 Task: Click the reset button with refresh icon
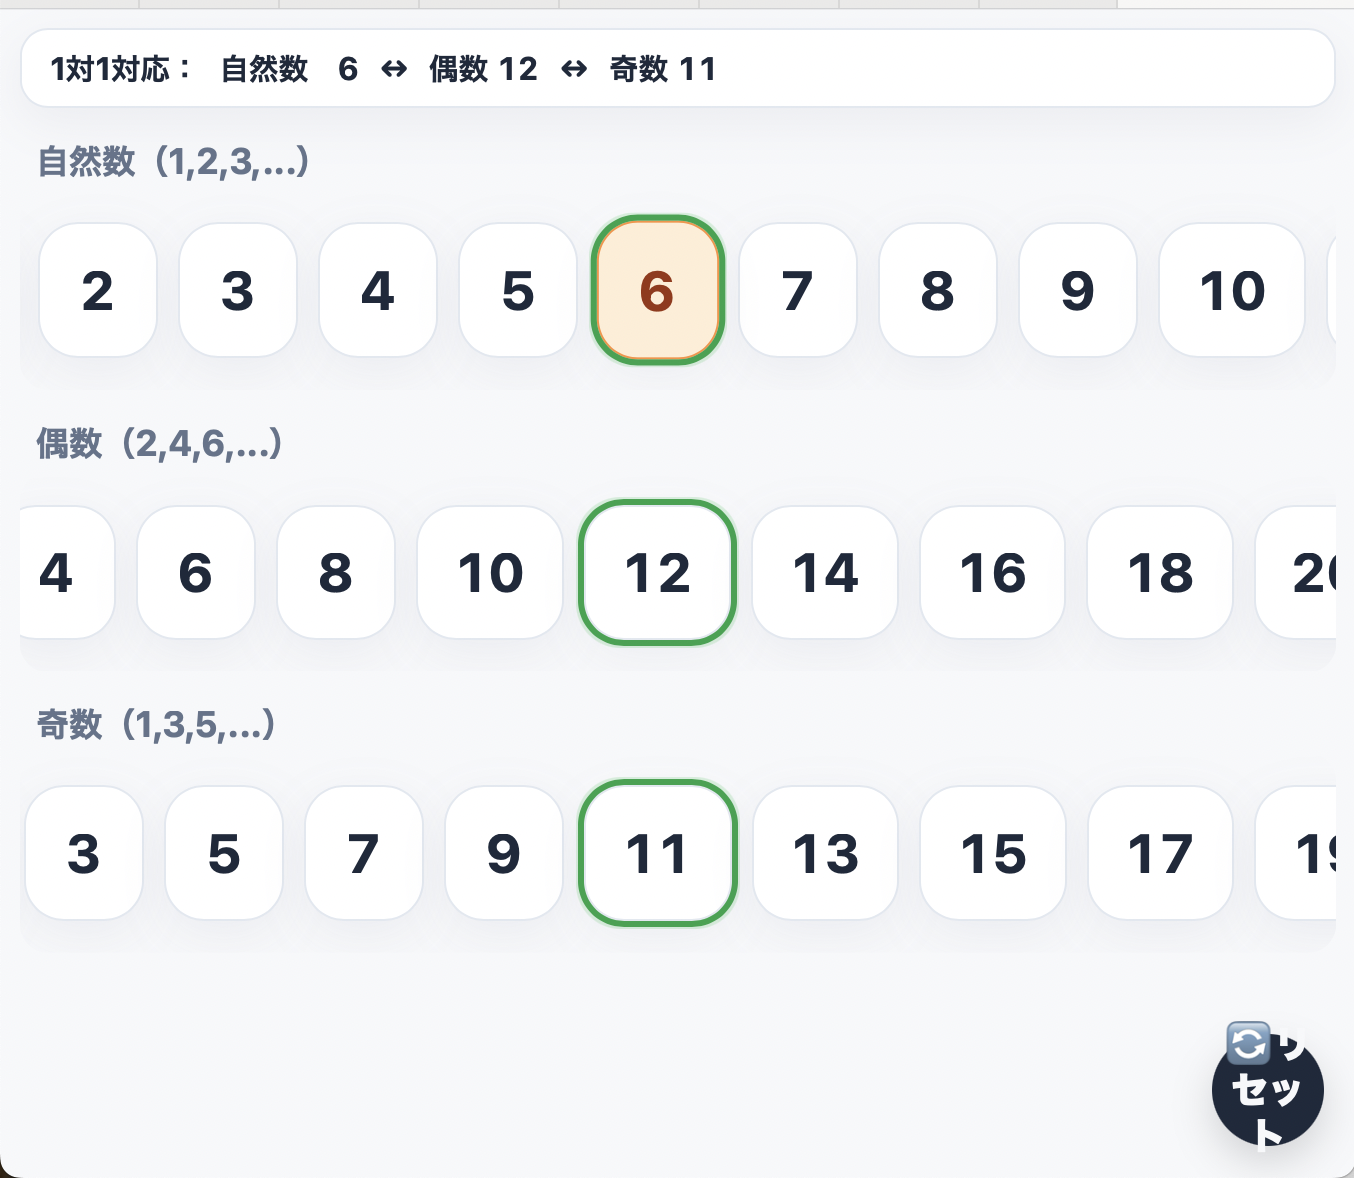point(1267,1089)
